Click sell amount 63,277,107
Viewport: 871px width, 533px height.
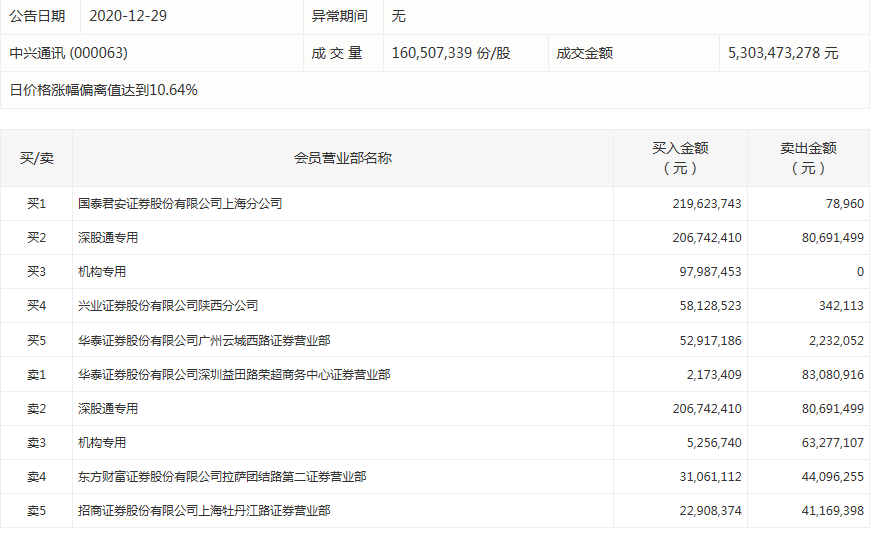click(x=833, y=443)
